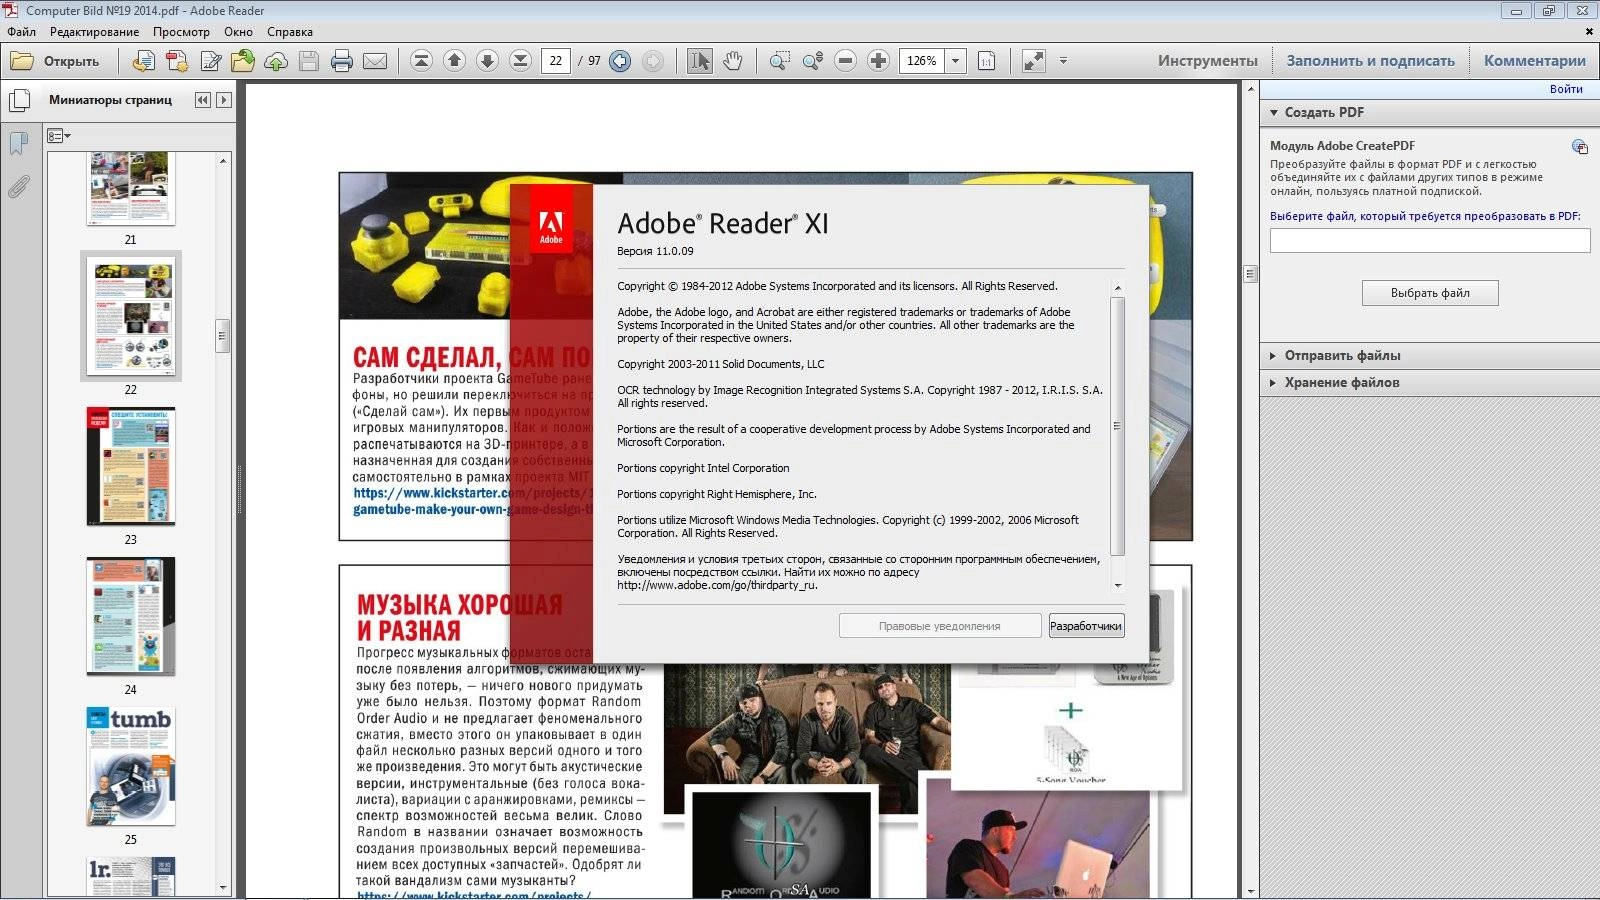Click the fill and sign pencil icon

[210, 61]
